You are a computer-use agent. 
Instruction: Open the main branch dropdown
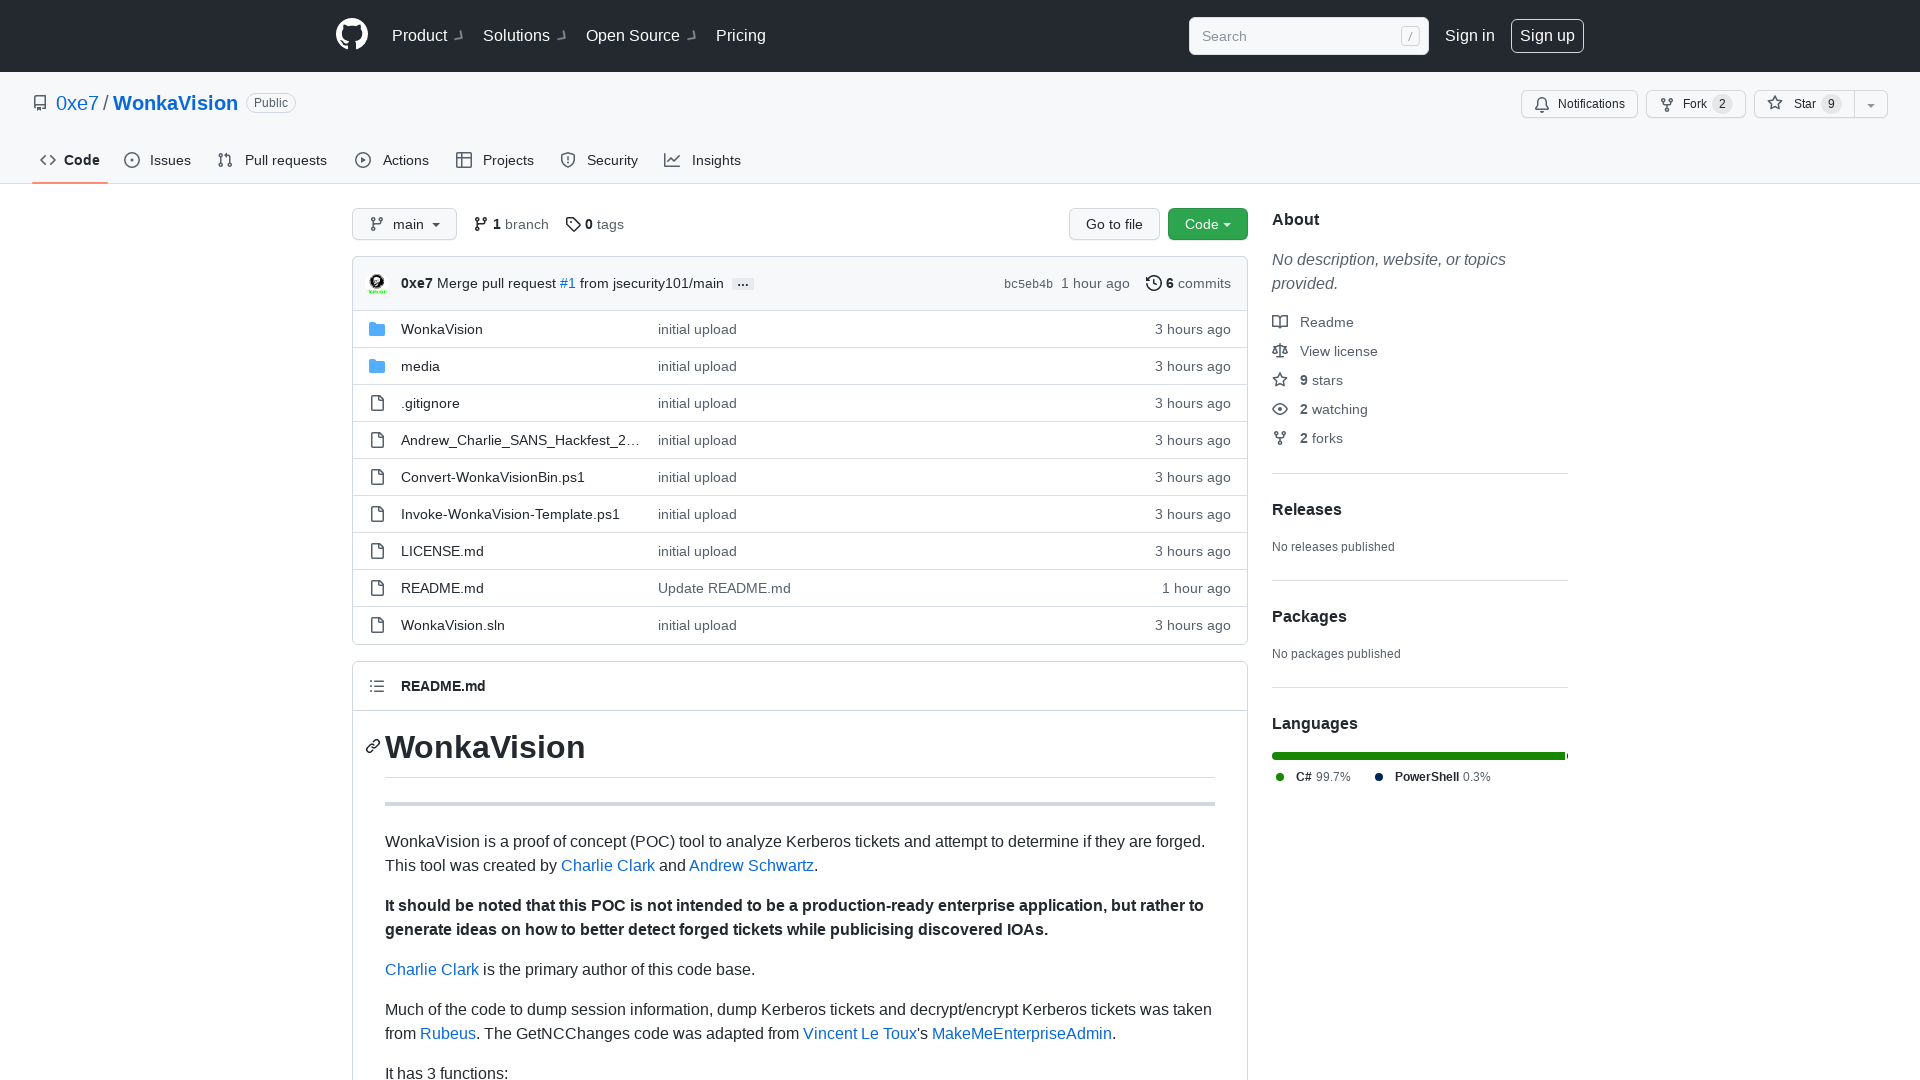click(404, 224)
